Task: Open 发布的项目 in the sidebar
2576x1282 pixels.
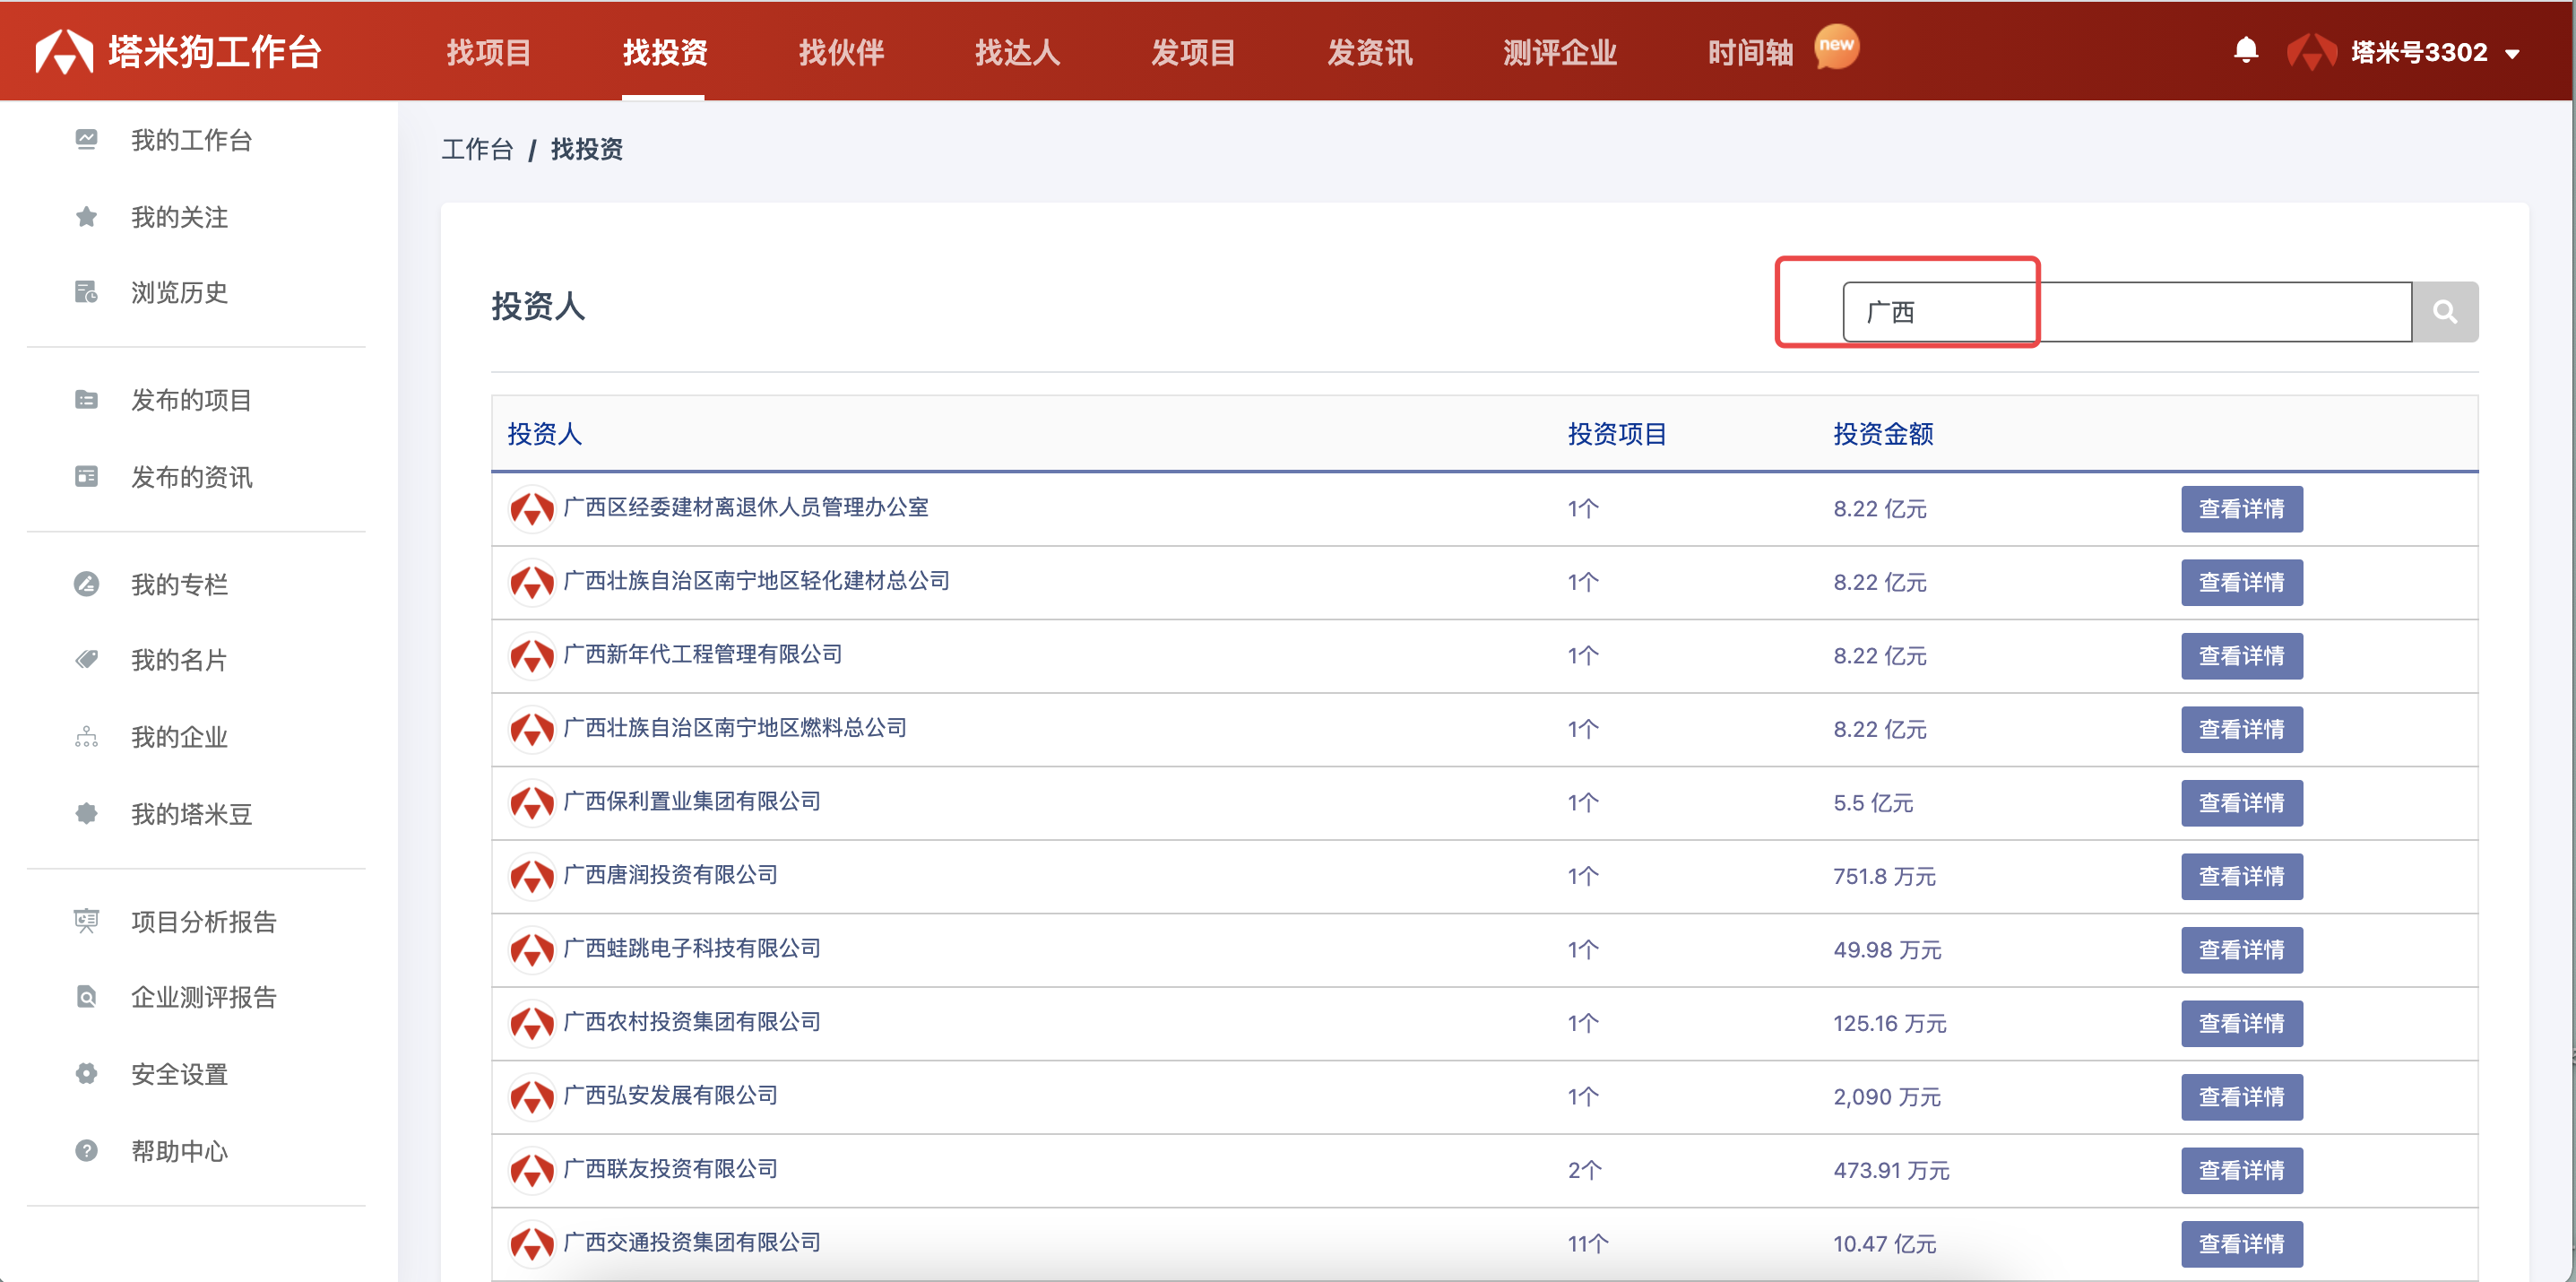Action: [191, 400]
